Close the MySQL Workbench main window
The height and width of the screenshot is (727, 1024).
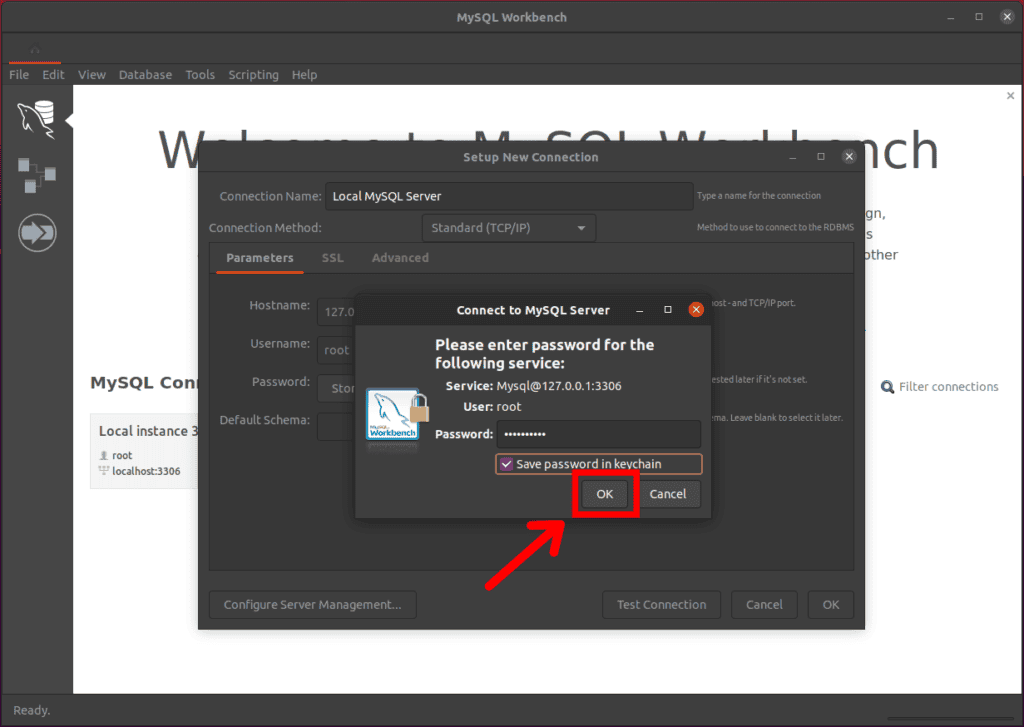(x=1007, y=17)
